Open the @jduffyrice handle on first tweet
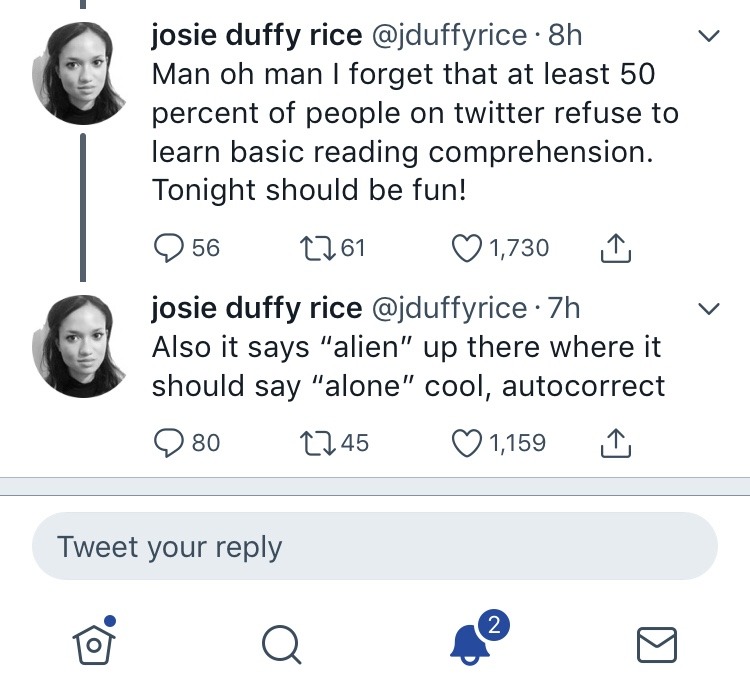This screenshot has height=694, width=750. pos(449,35)
